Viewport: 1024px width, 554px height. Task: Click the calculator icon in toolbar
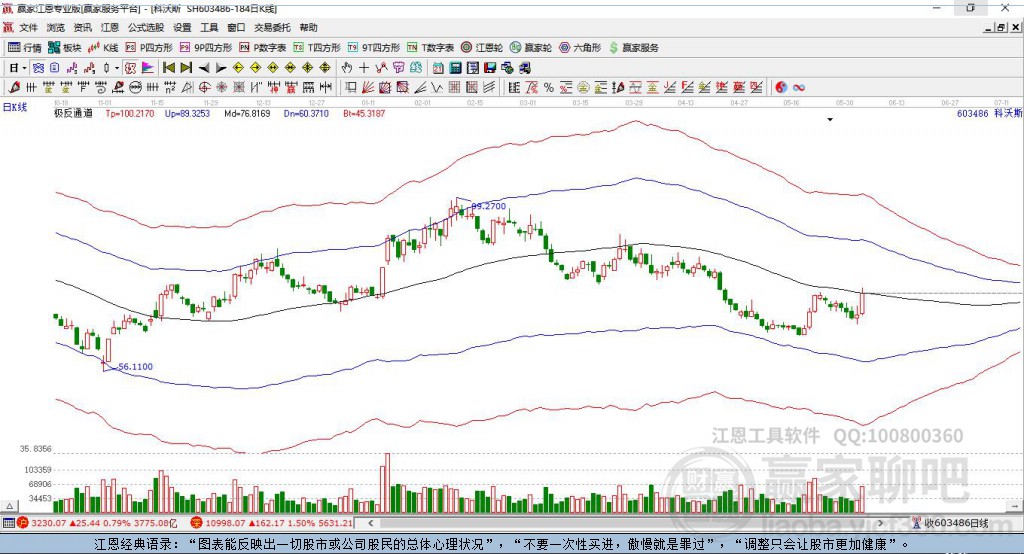tap(456, 67)
